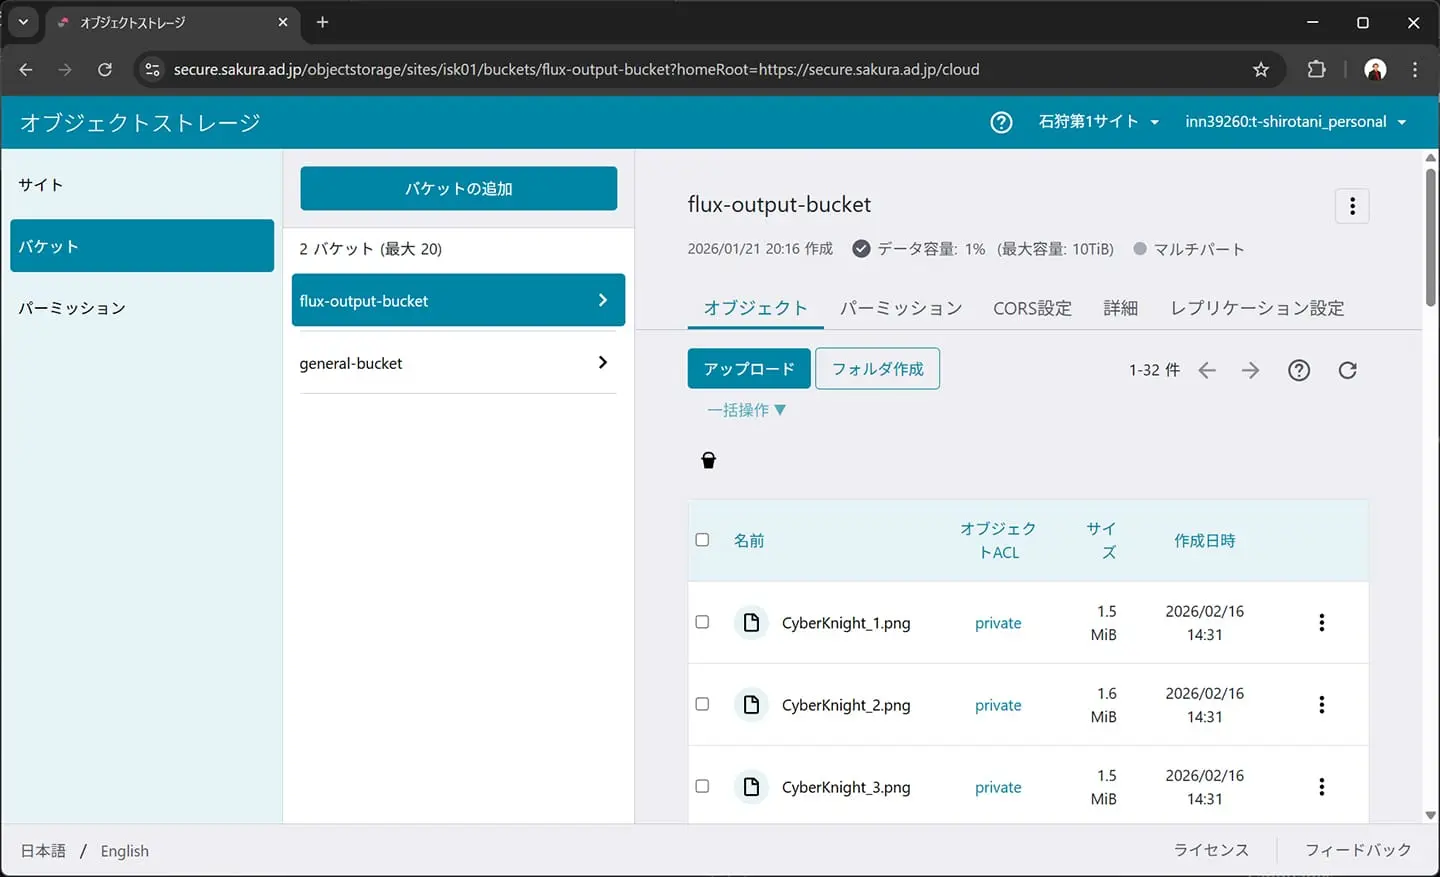Open the flux-output-bucket kebab menu

(x=1352, y=206)
